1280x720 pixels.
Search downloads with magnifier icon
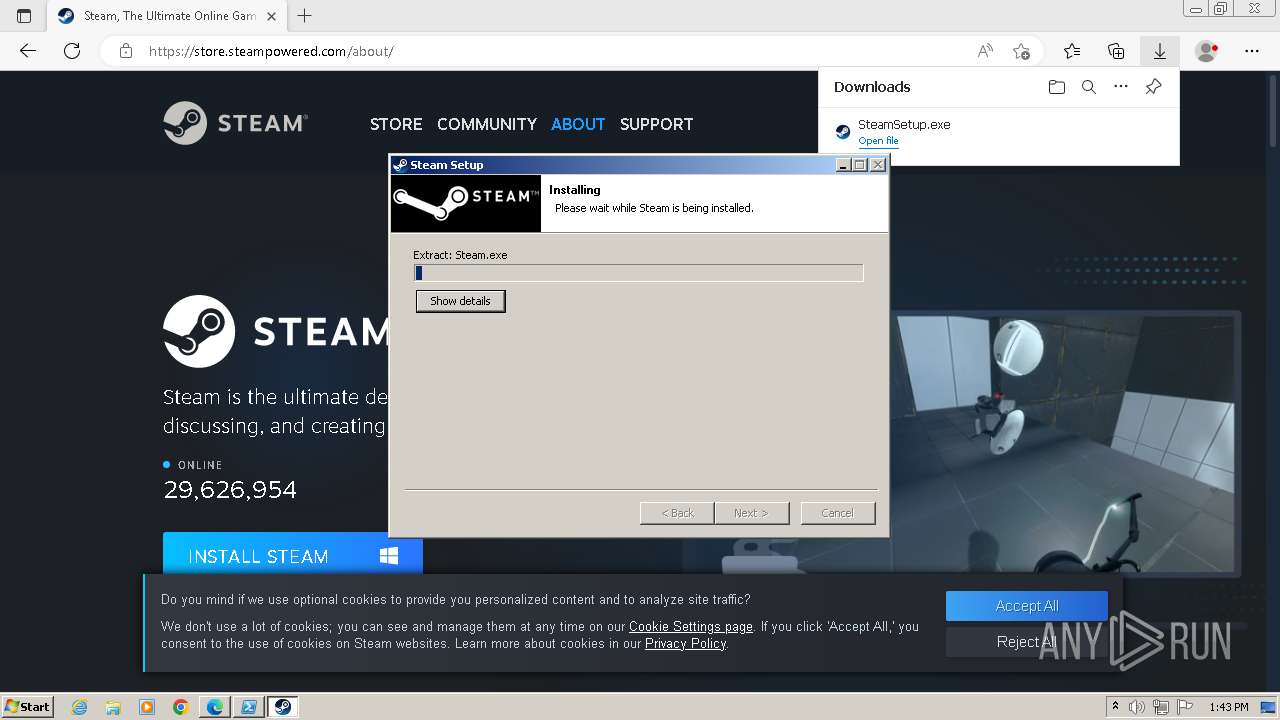coord(1089,87)
